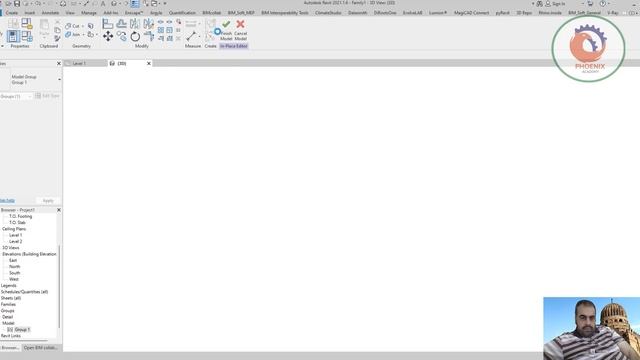
Task: Expand Schedules/Quantities (all) node
Action: [24, 292]
